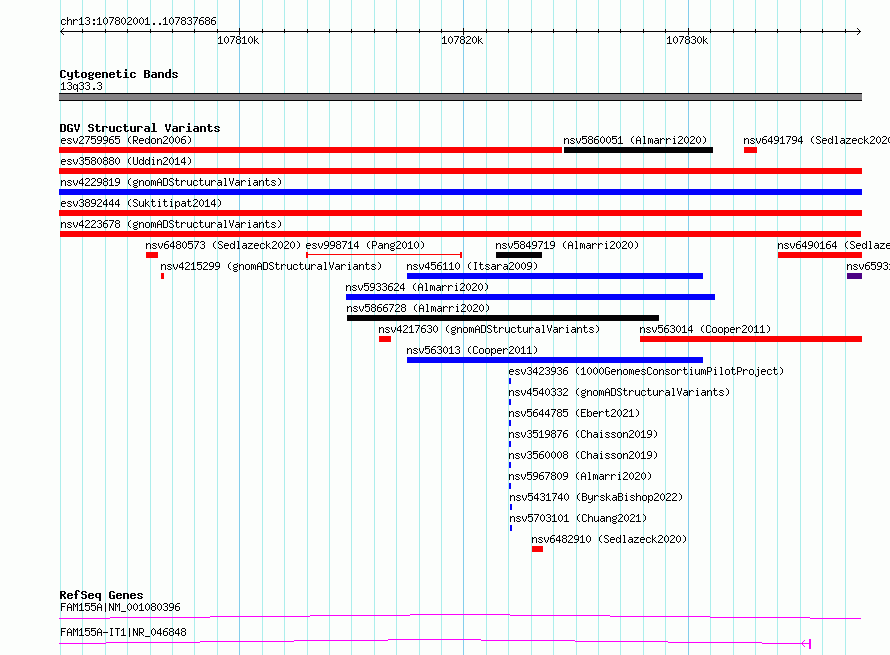890x655 pixels.
Task: Click the ruler's left arrow end
Action: (x=62, y=32)
